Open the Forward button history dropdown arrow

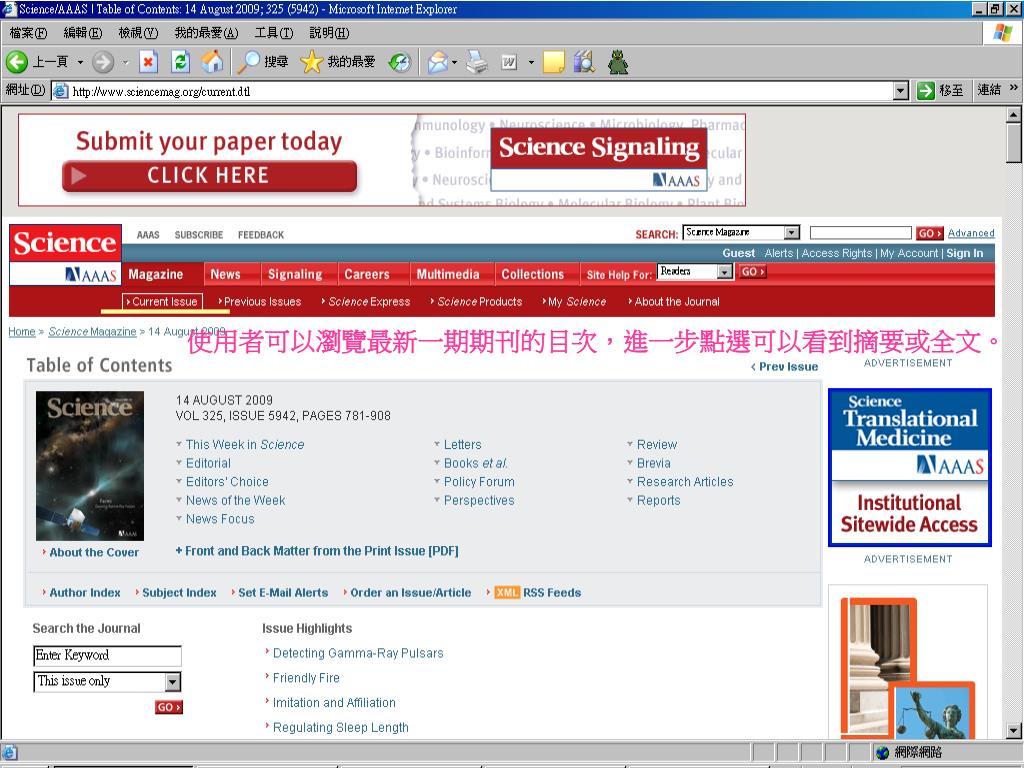tap(125, 63)
